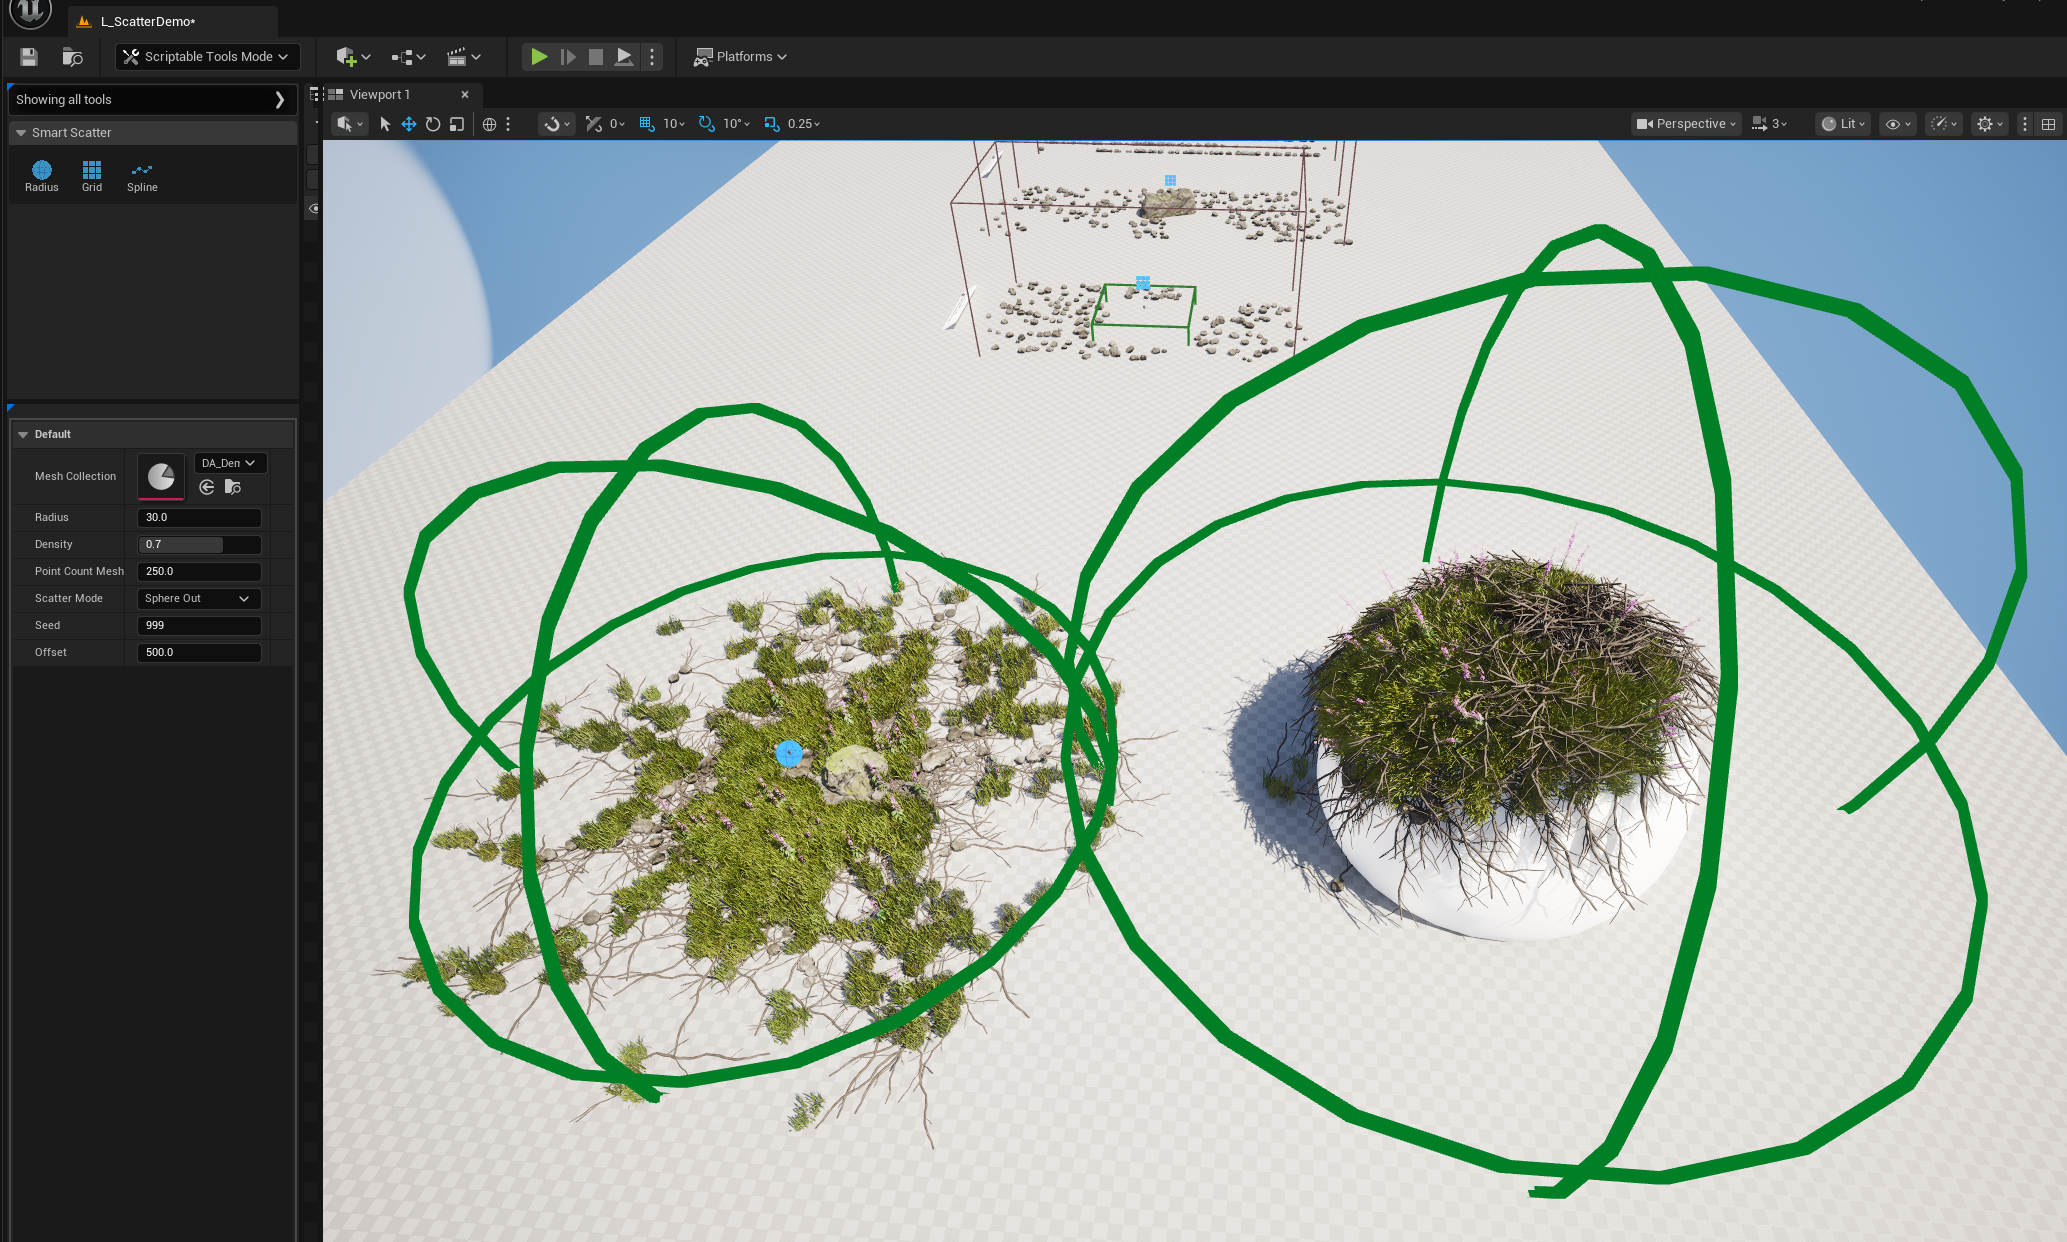Toggle grid snapping icon

647,124
